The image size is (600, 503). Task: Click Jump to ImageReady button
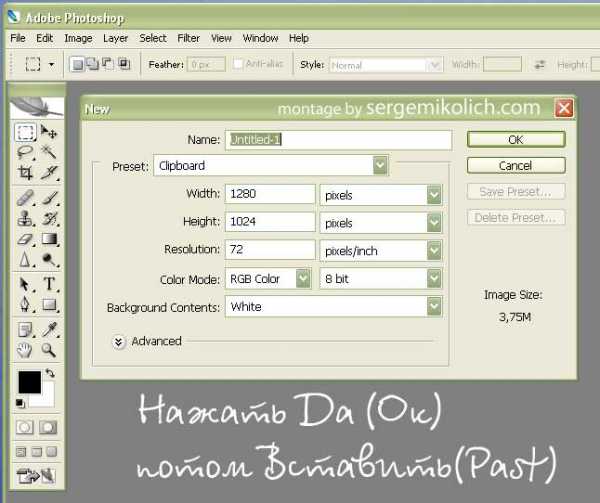[x=36, y=475]
